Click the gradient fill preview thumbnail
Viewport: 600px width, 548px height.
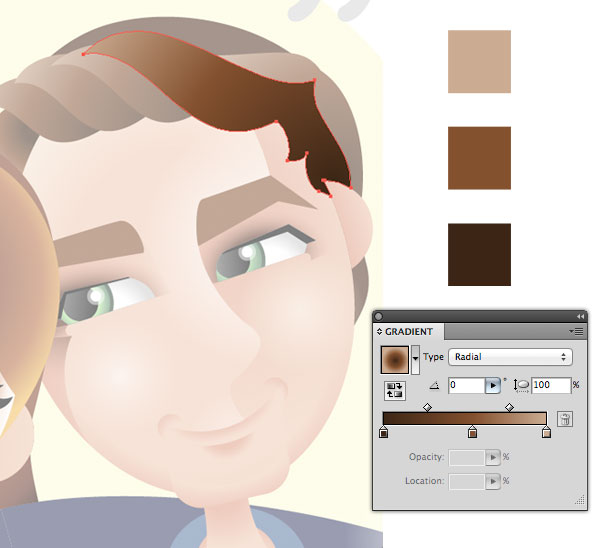tap(395, 359)
